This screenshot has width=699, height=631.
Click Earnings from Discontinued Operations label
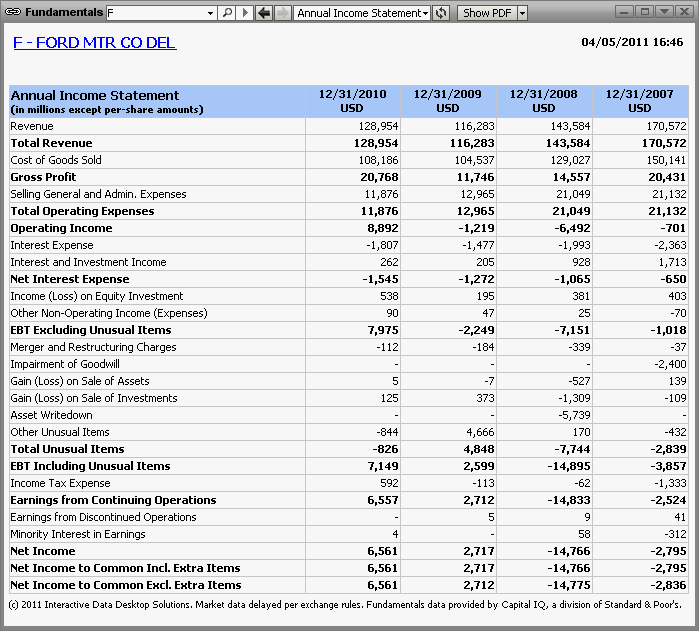click(103, 517)
